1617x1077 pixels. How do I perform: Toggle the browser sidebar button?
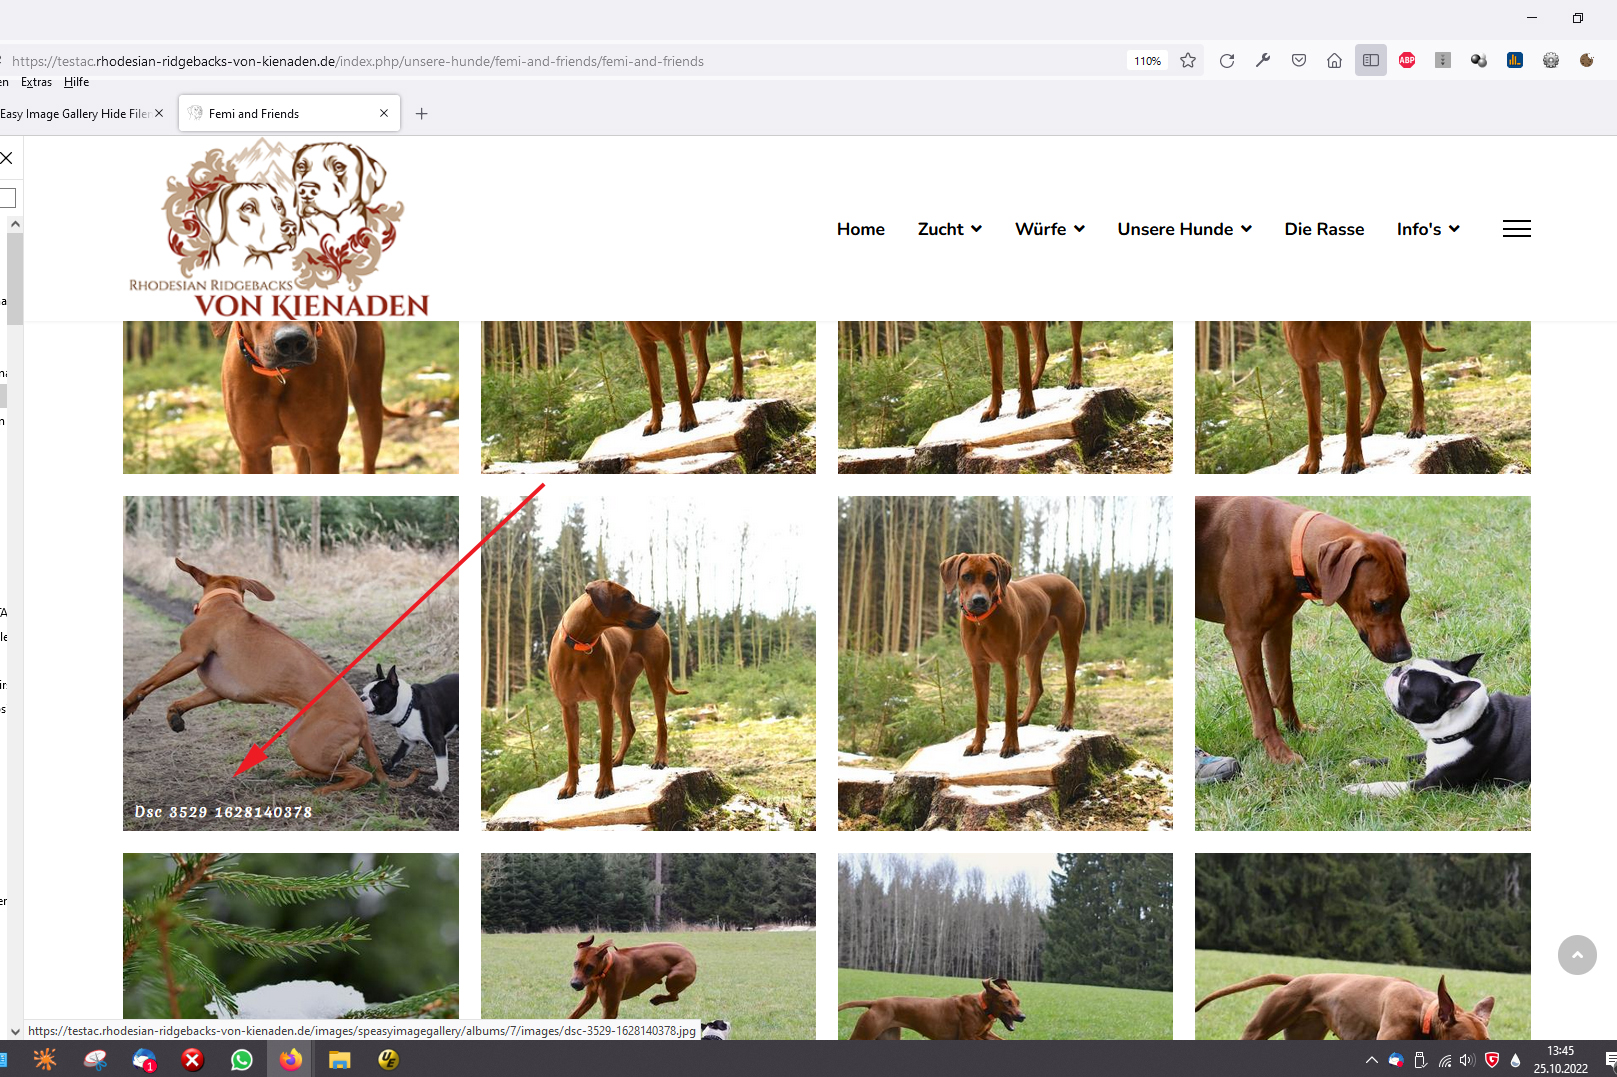(x=1371, y=61)
